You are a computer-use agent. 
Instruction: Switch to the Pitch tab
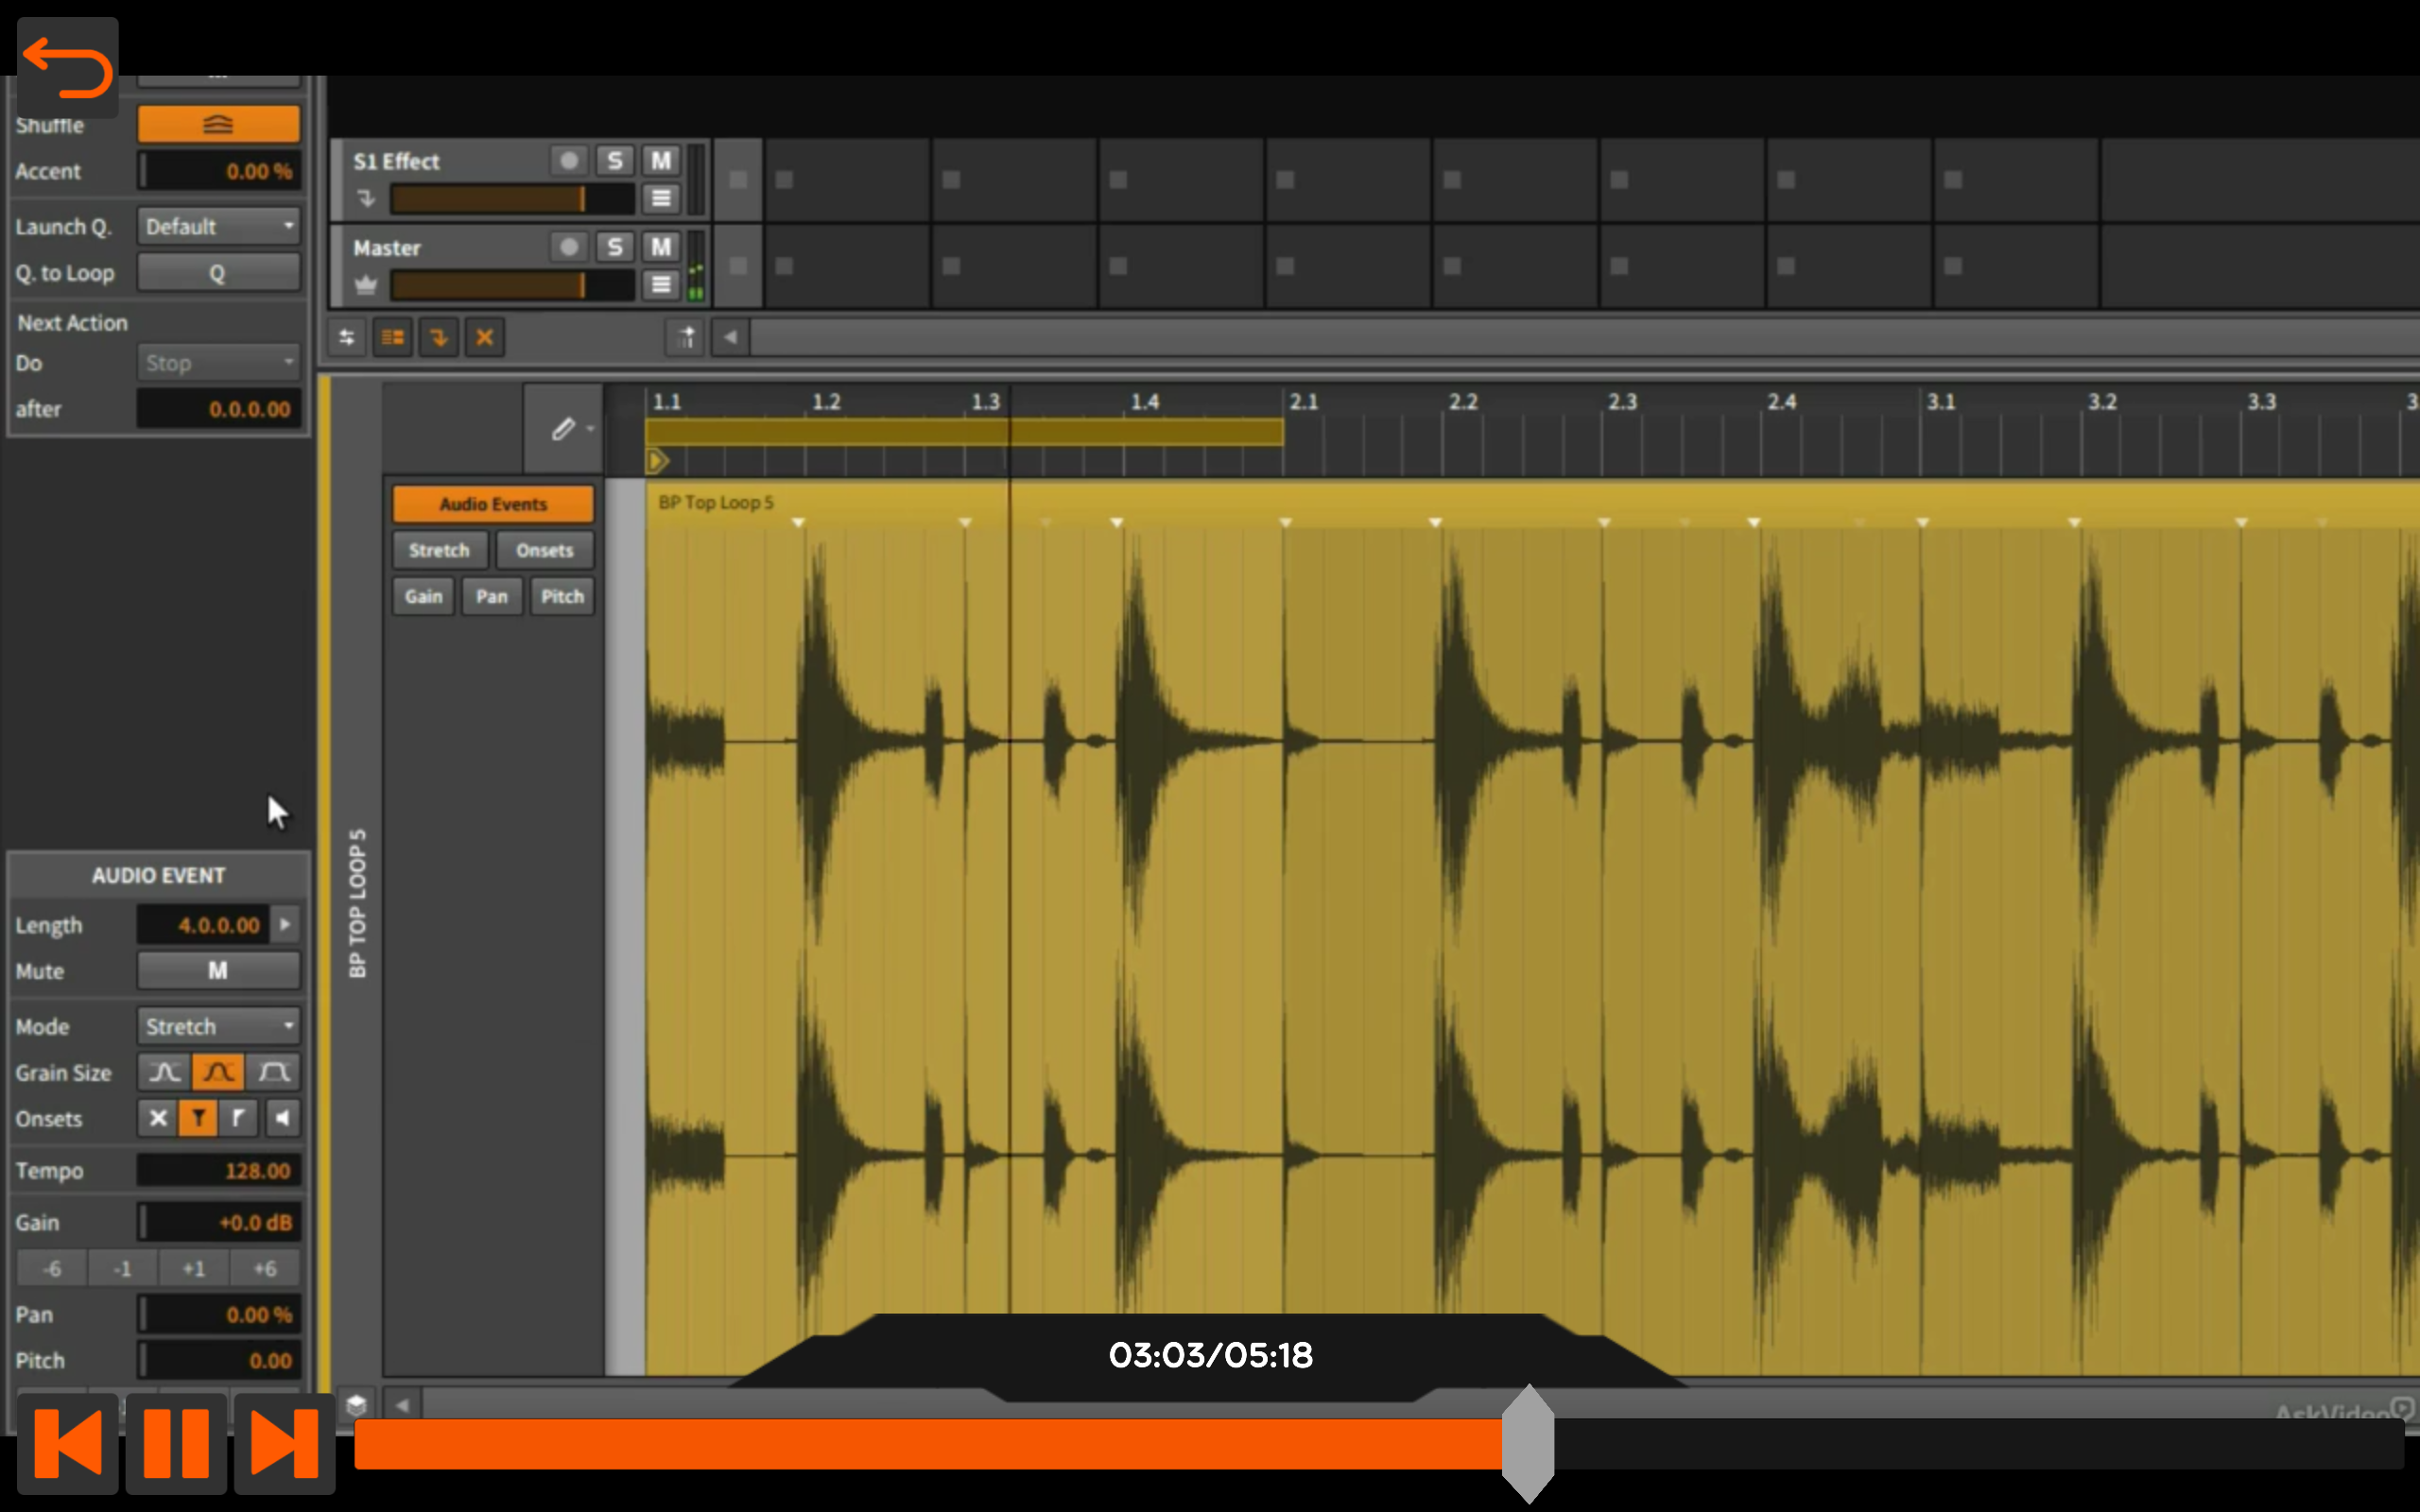coord(562,595)
